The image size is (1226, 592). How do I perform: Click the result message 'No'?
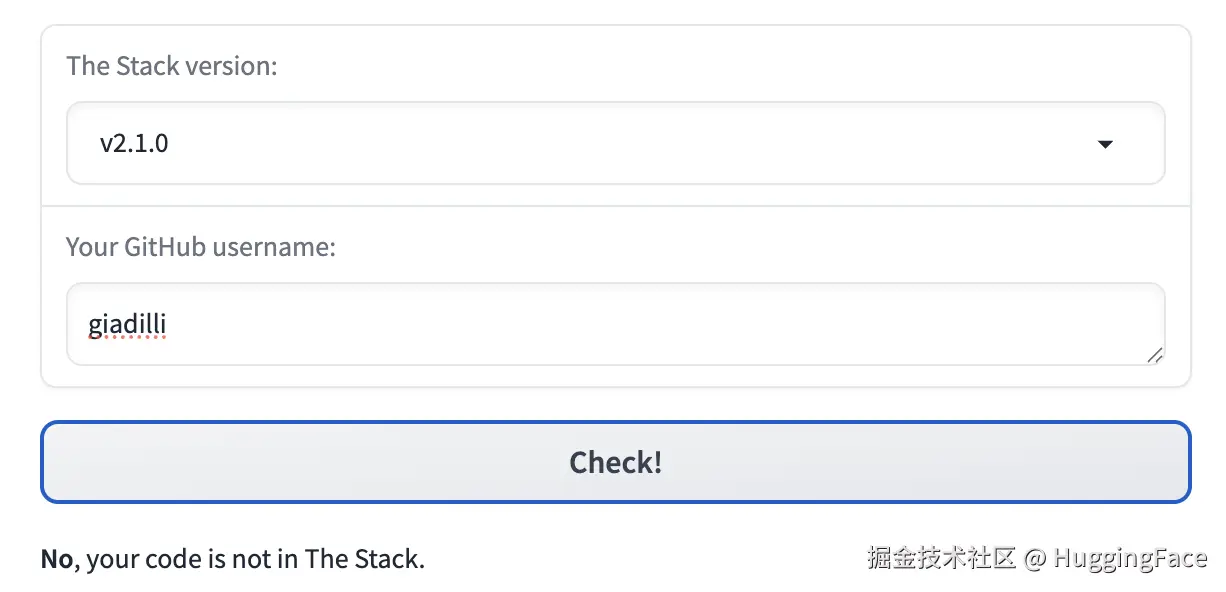click(x=55, y=559)
